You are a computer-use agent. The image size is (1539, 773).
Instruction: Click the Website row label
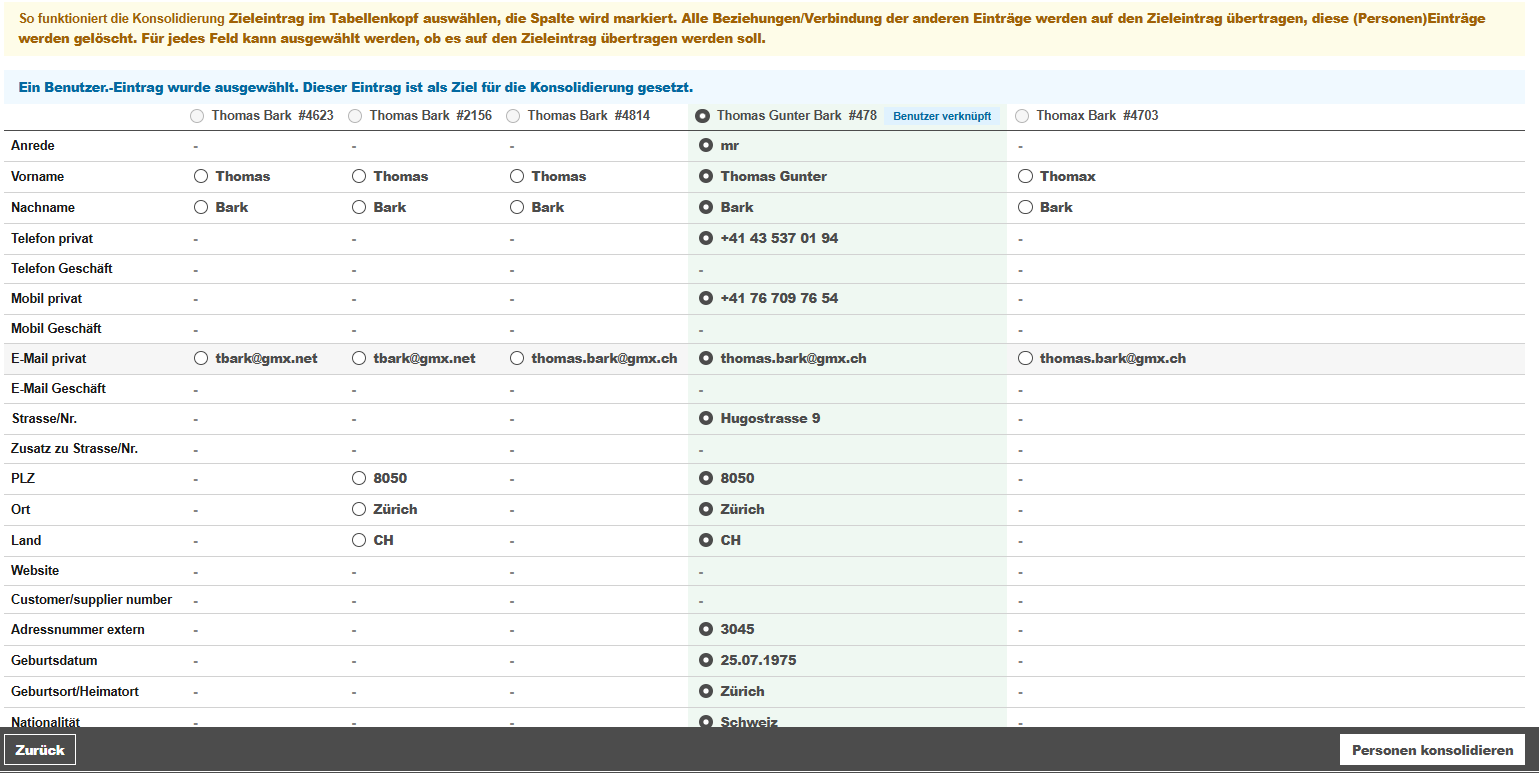pos(35,570)
